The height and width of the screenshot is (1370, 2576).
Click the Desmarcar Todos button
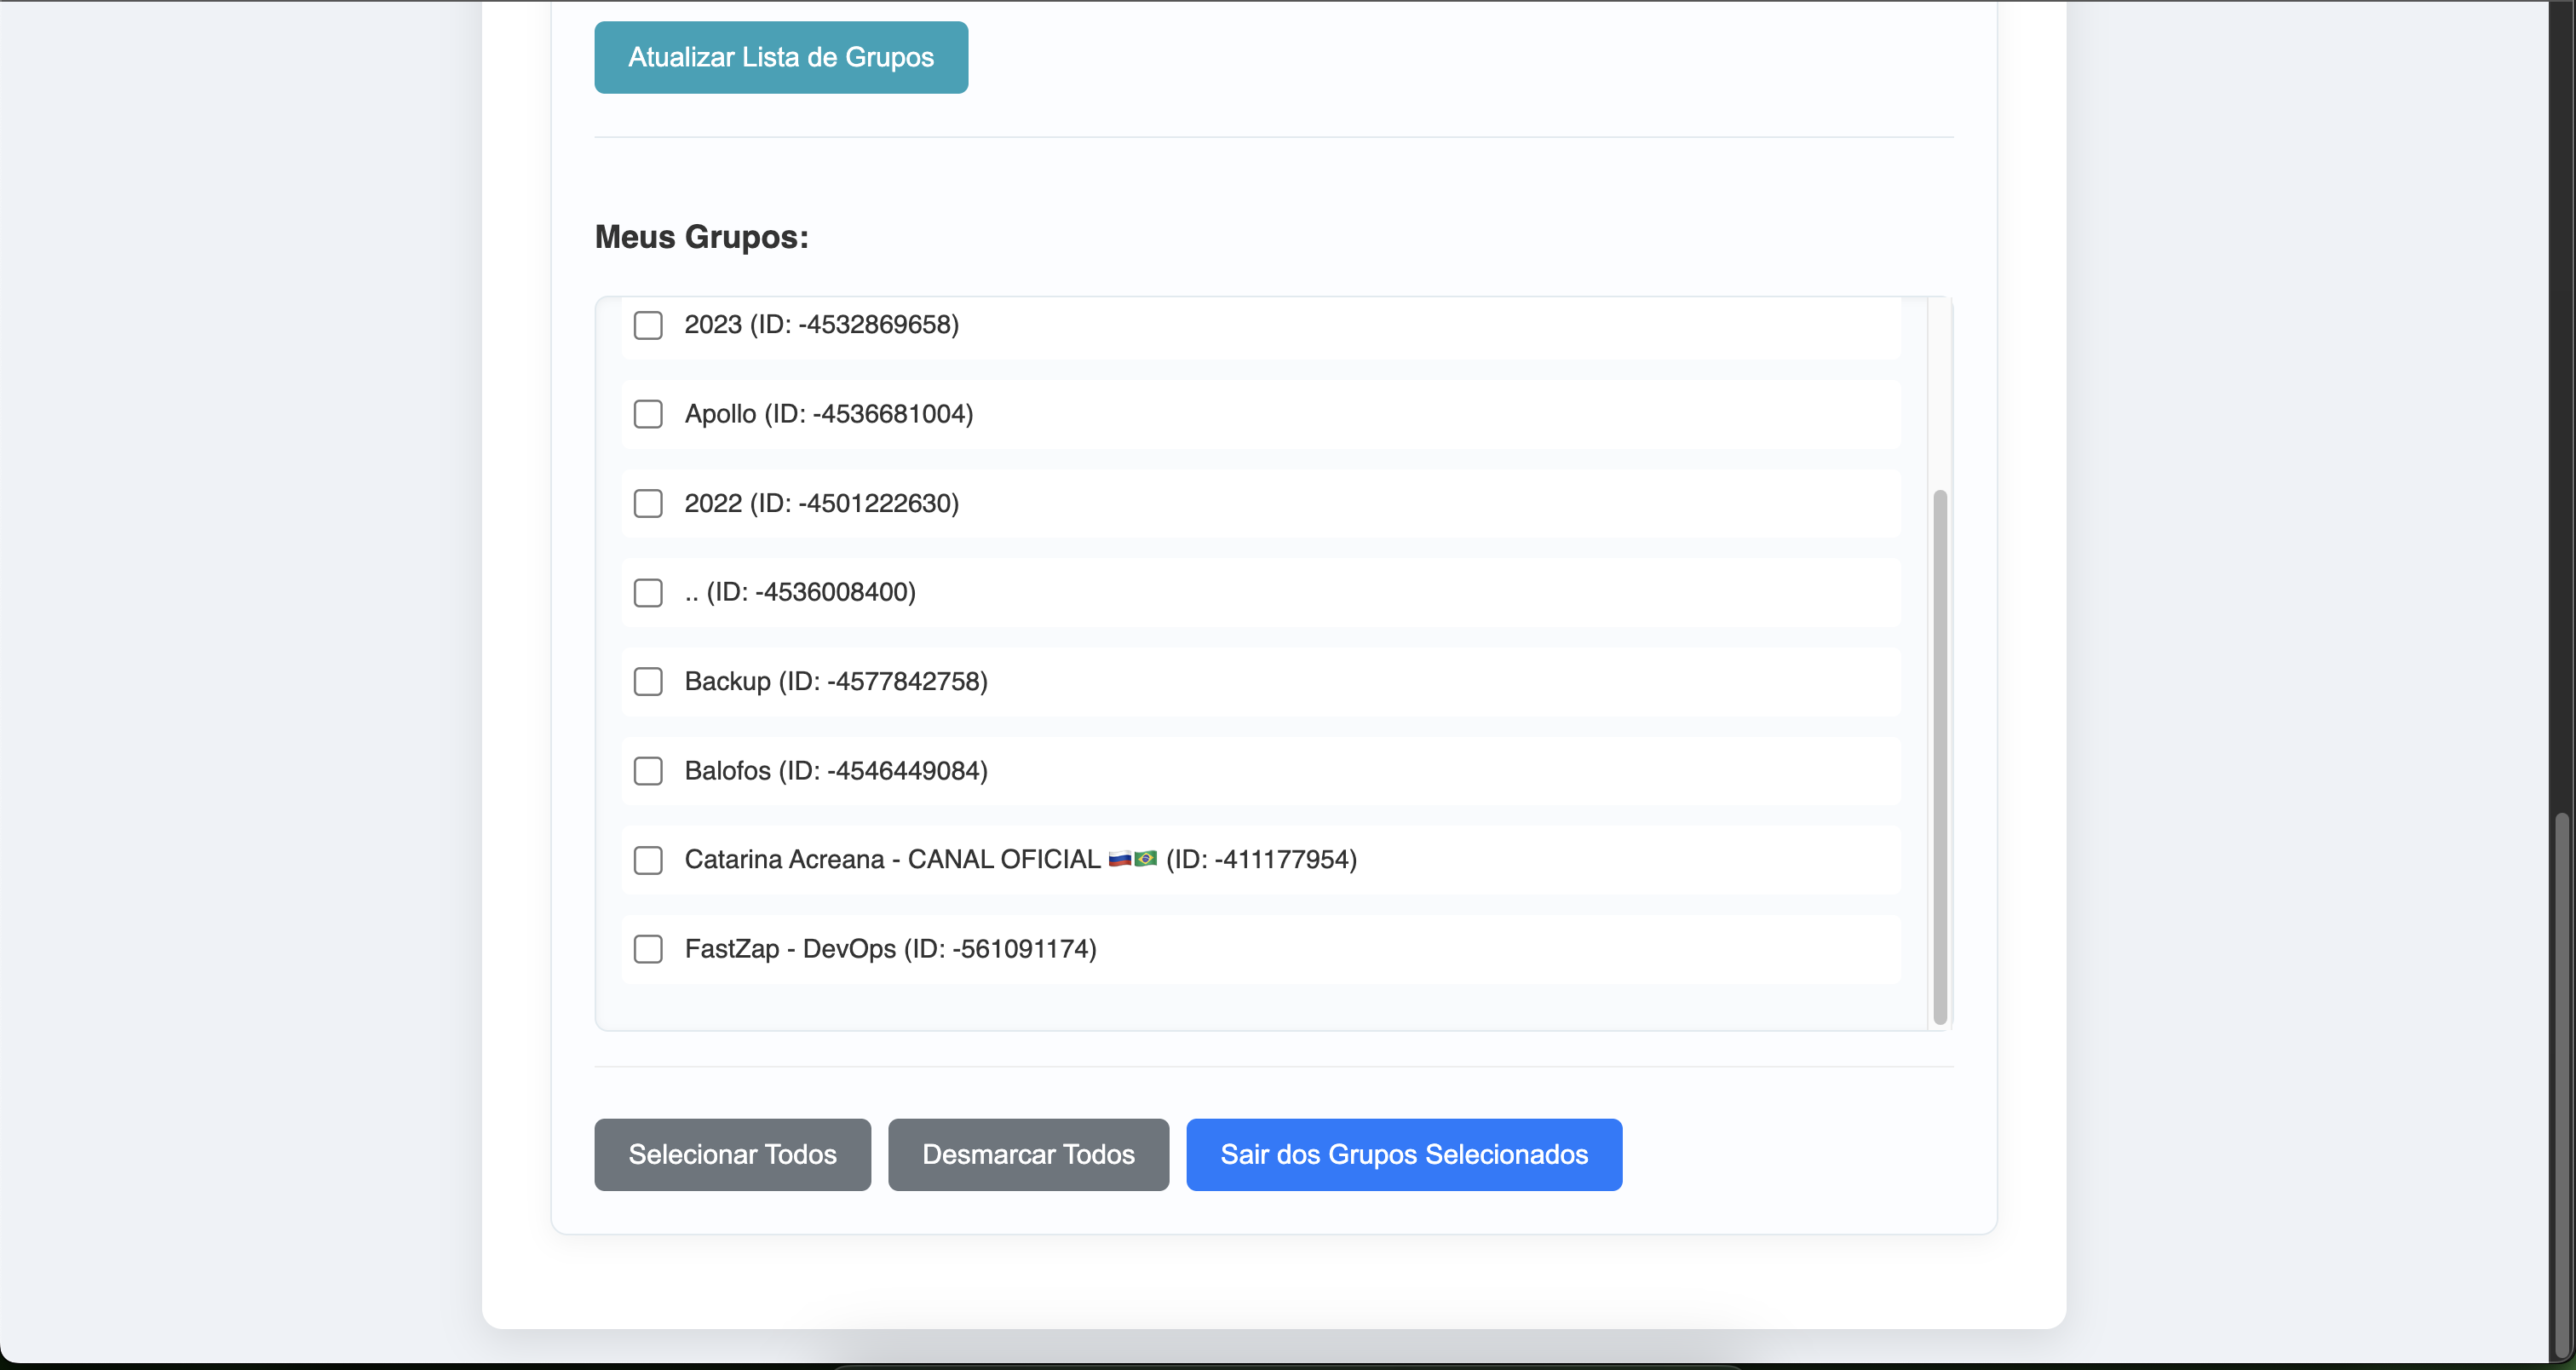[x=1028, y=1155]
